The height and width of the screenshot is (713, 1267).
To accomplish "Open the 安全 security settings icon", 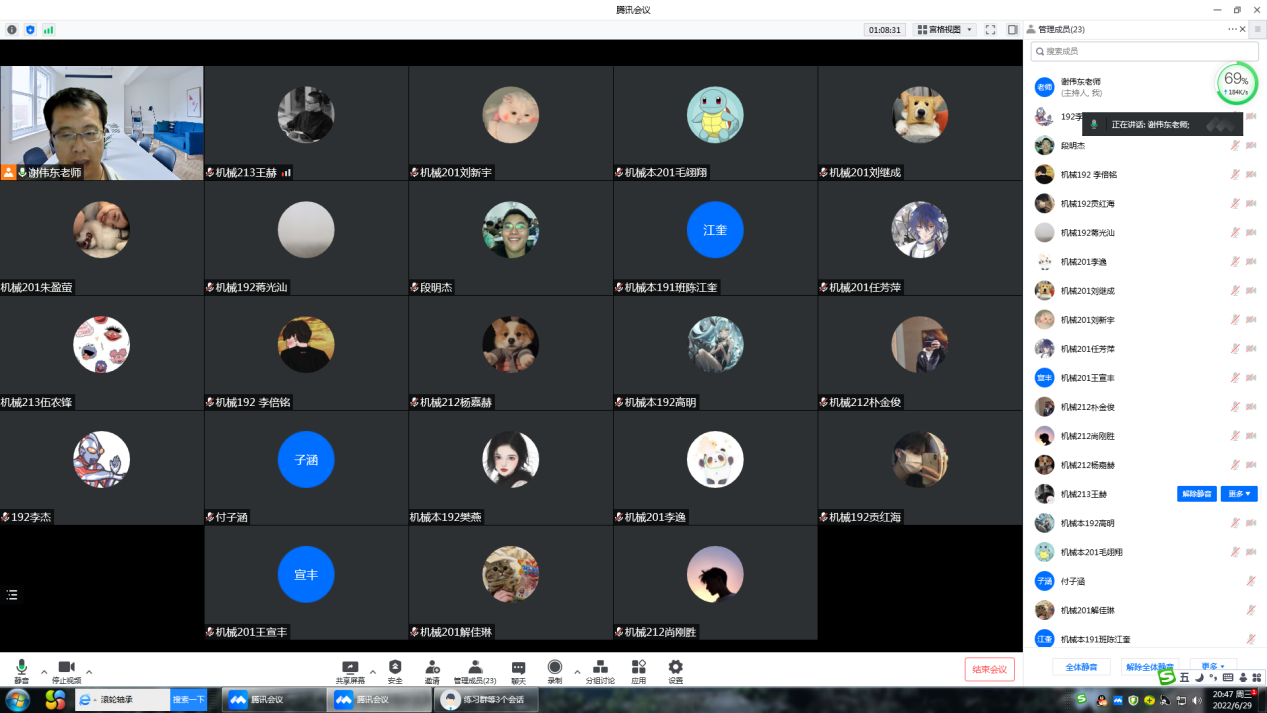I will [395, 670].
